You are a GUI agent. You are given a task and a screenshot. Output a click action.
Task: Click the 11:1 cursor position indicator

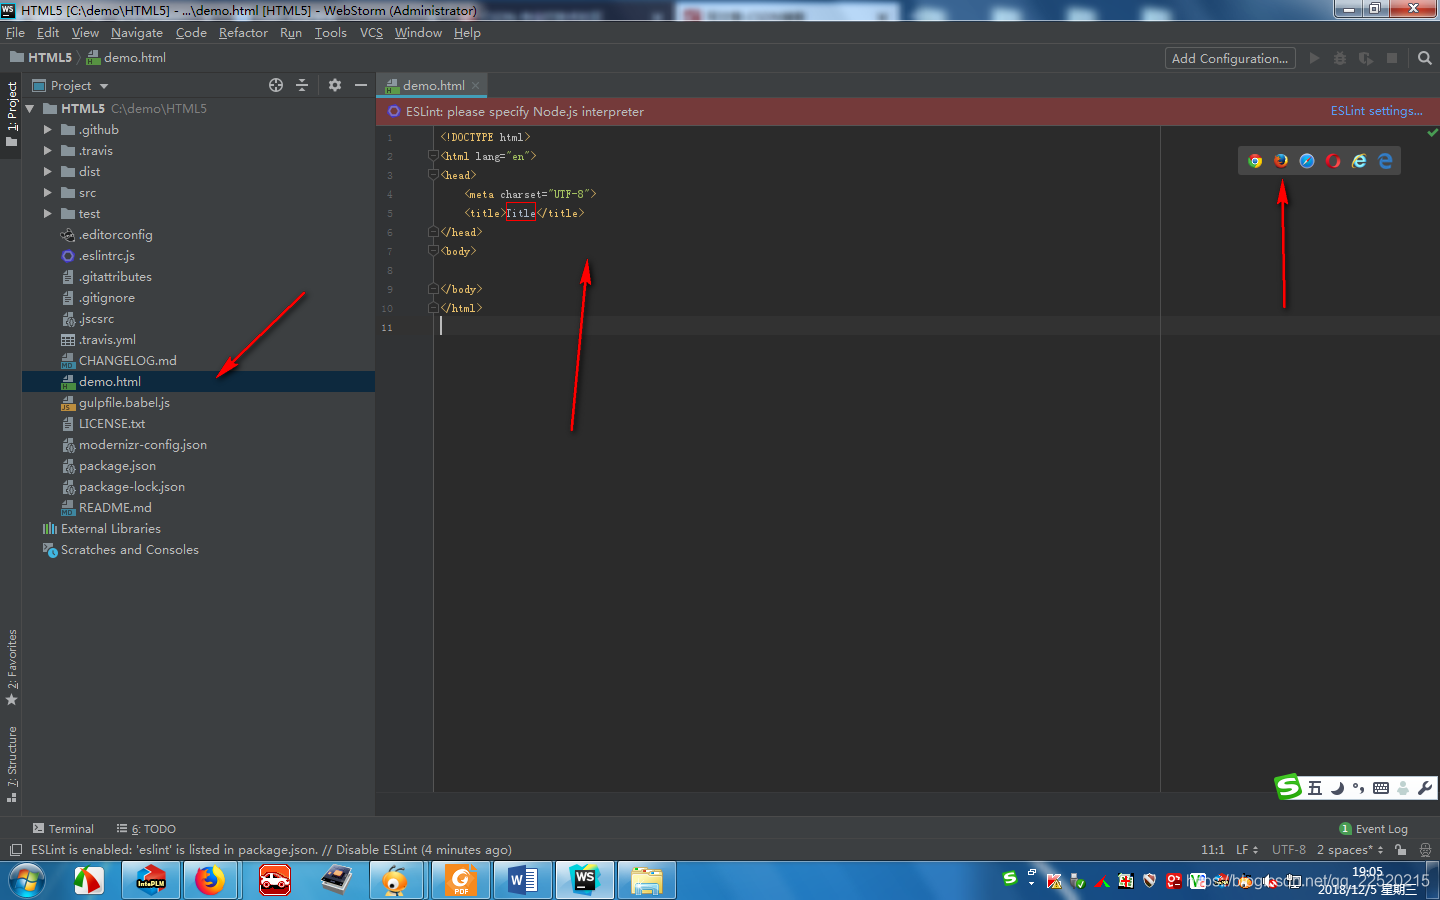[x=1212, y=849]
